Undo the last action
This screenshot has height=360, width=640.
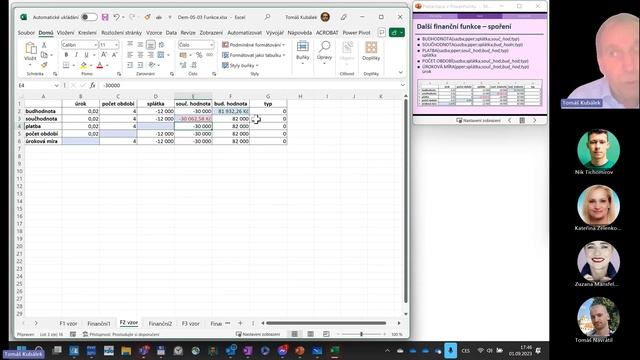pyautogui.click(x=116, y=17)
